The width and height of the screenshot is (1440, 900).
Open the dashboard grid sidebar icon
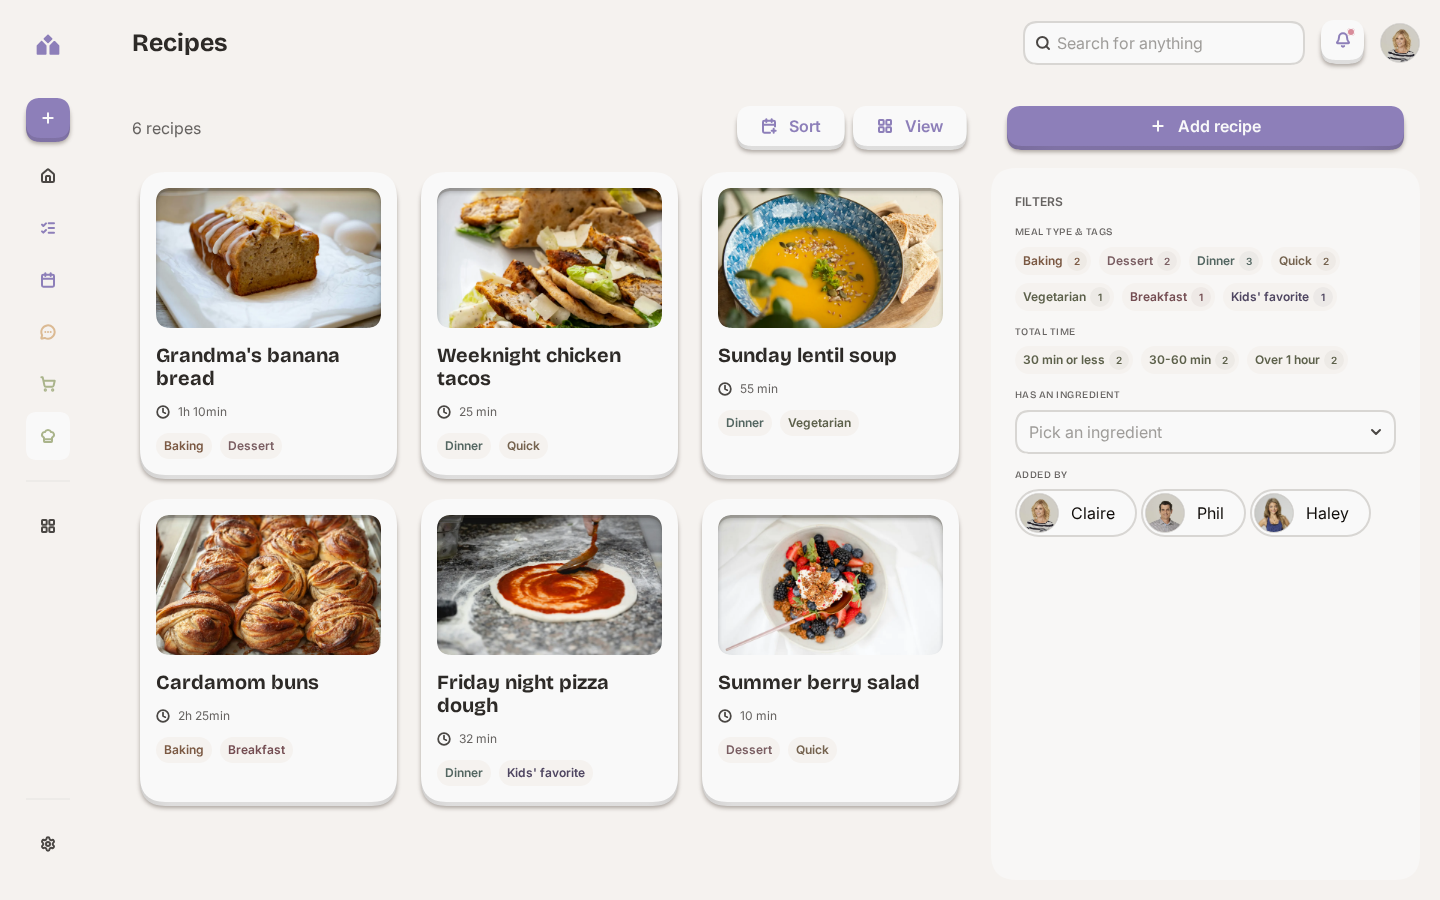pyautogui.click(x=48, y=526)
